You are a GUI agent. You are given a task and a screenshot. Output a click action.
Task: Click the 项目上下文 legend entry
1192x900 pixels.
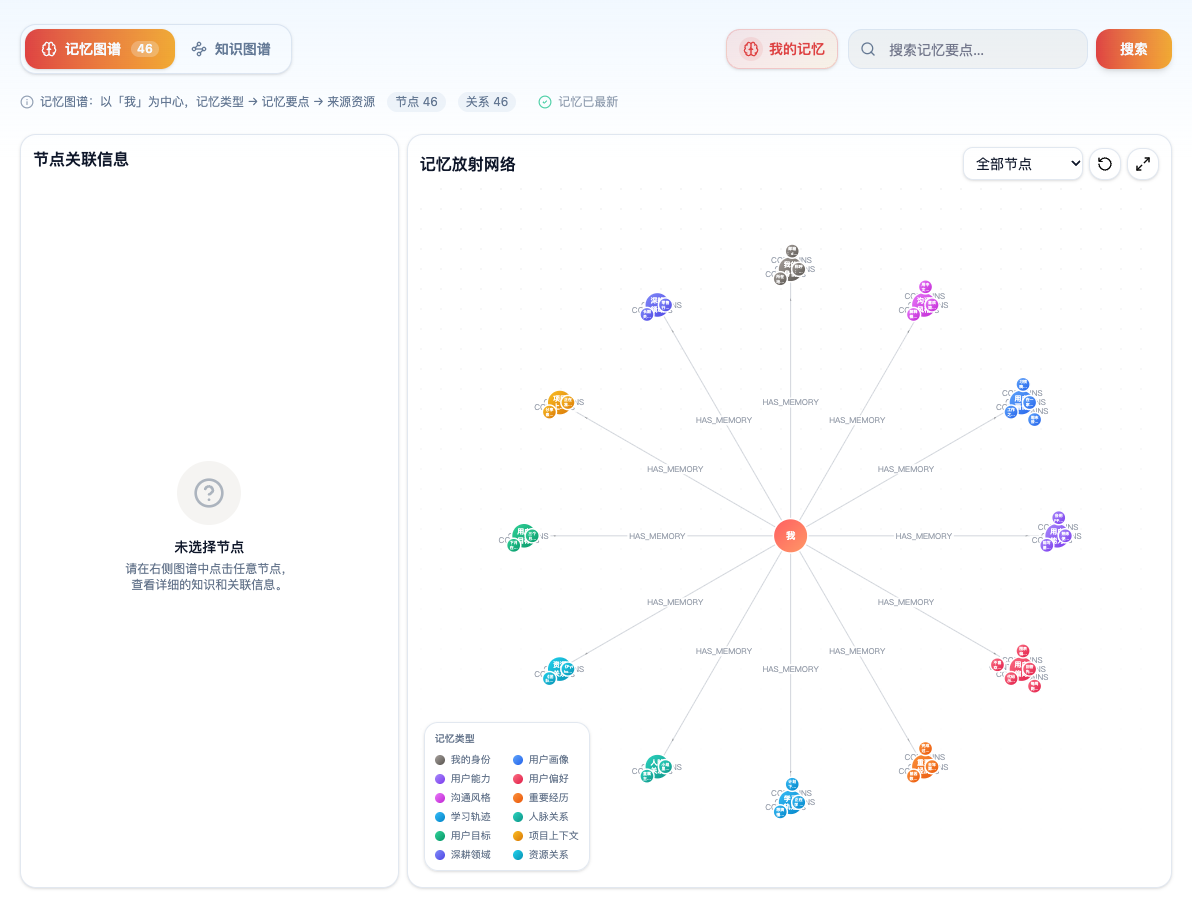(546, 835)
